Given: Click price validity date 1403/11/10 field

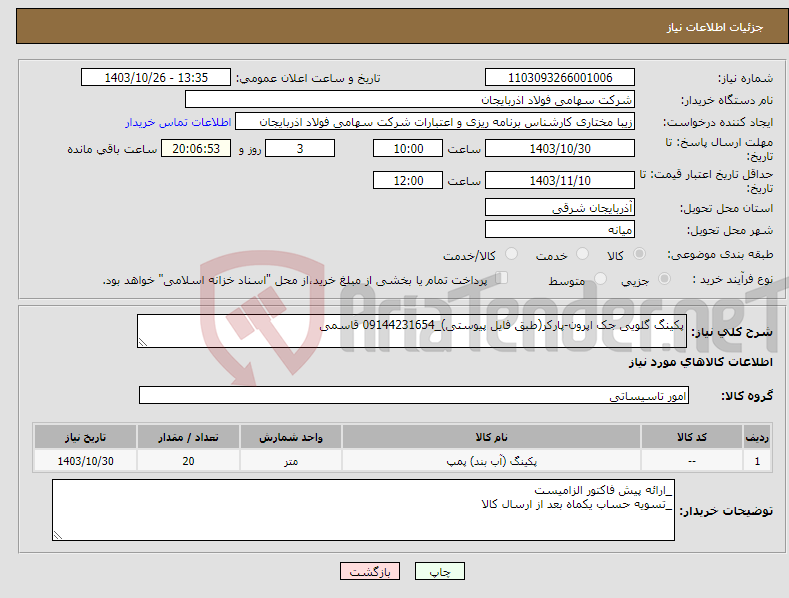Looking at the screenshot, I should pyautogui.click(x=560, y=180).
